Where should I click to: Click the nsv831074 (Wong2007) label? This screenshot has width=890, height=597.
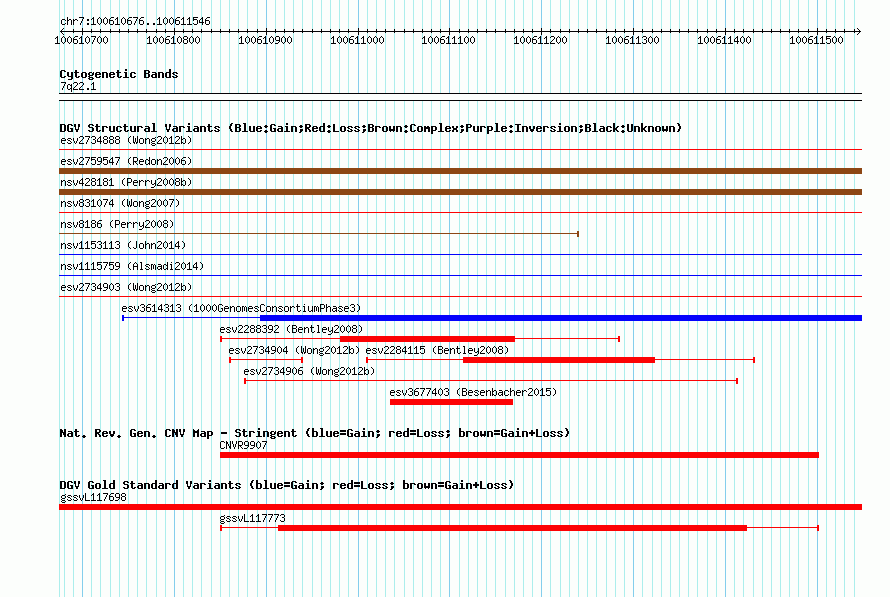tap(120, 203)
